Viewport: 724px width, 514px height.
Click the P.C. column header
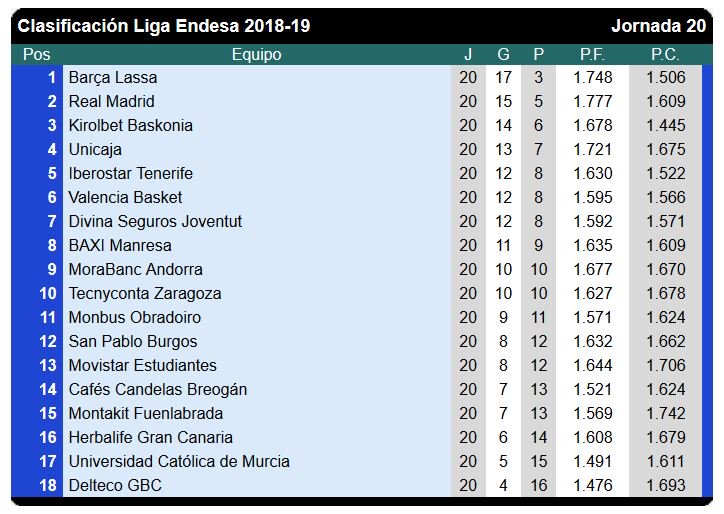(x=665, y=55)
